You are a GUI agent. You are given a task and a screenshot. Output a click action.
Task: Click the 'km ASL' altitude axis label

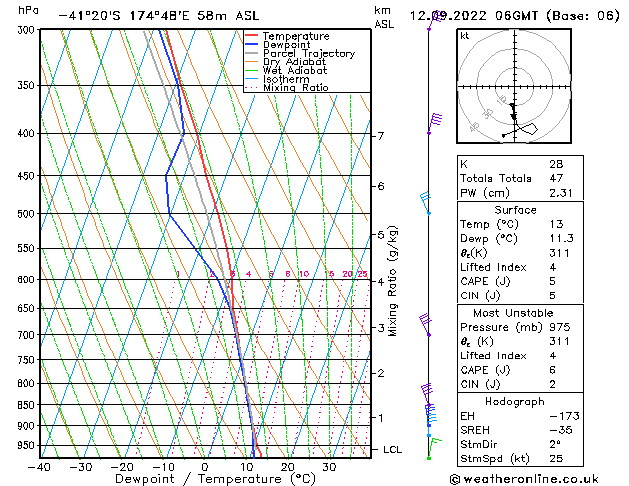(x=384, y=17)
